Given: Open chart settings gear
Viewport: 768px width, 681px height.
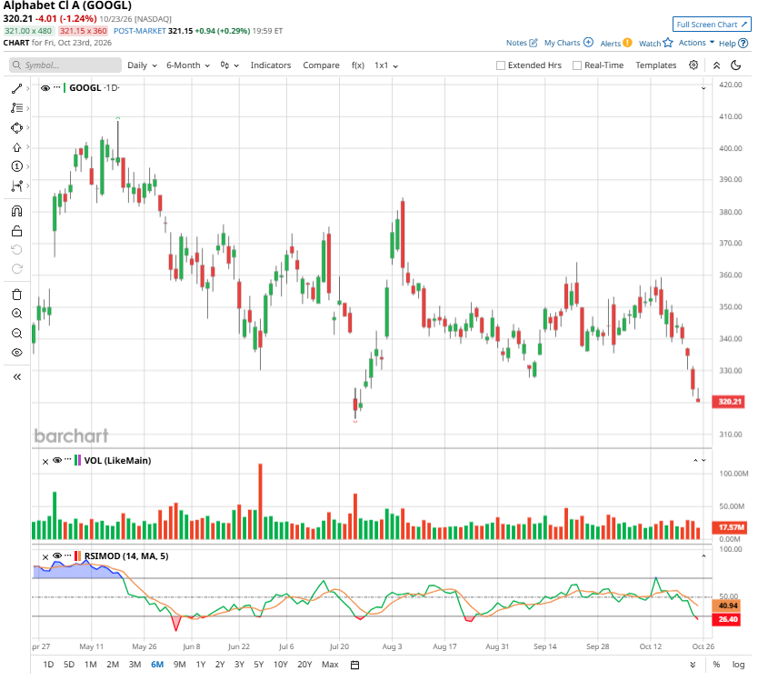Looking at the screenshot, I should pos(694,65).
